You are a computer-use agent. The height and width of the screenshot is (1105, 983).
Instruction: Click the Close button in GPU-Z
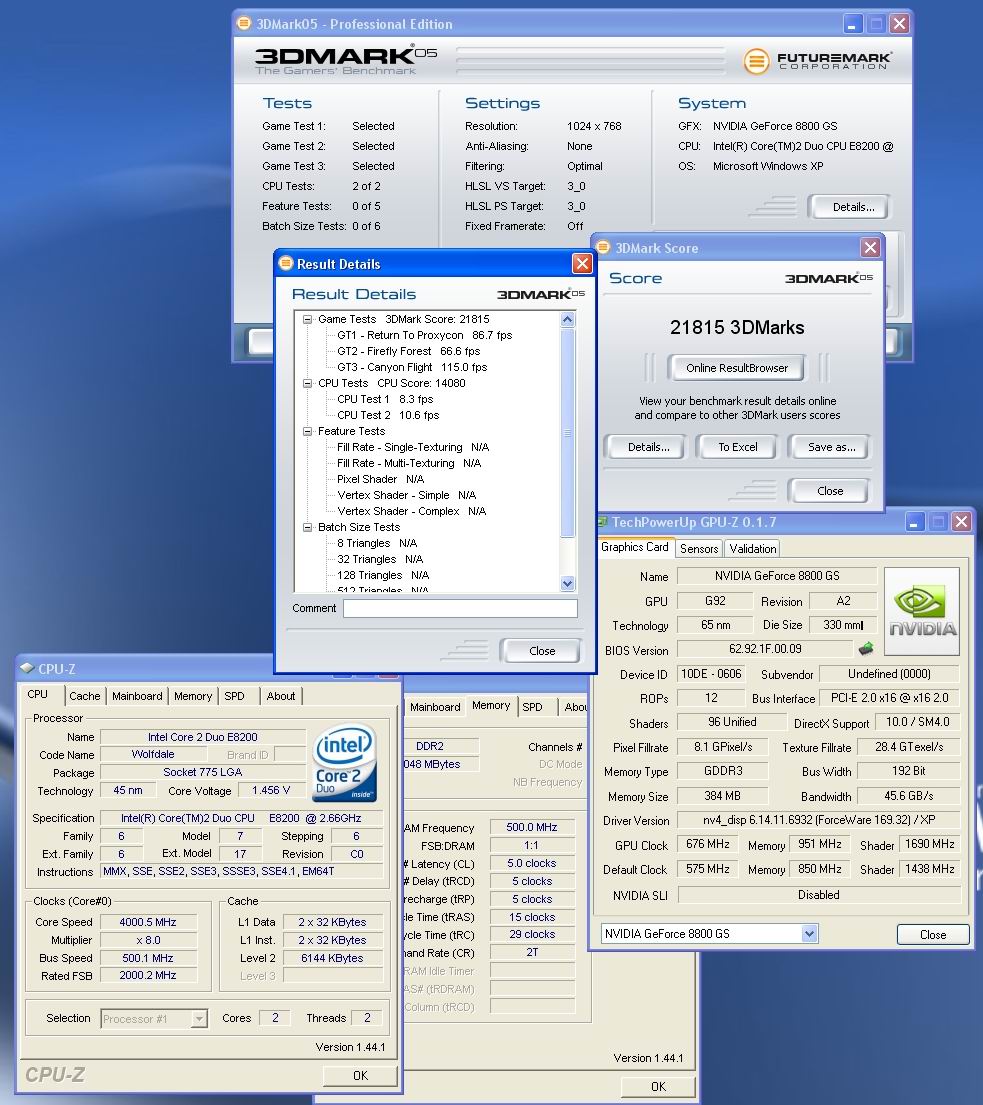click(932, 934)
